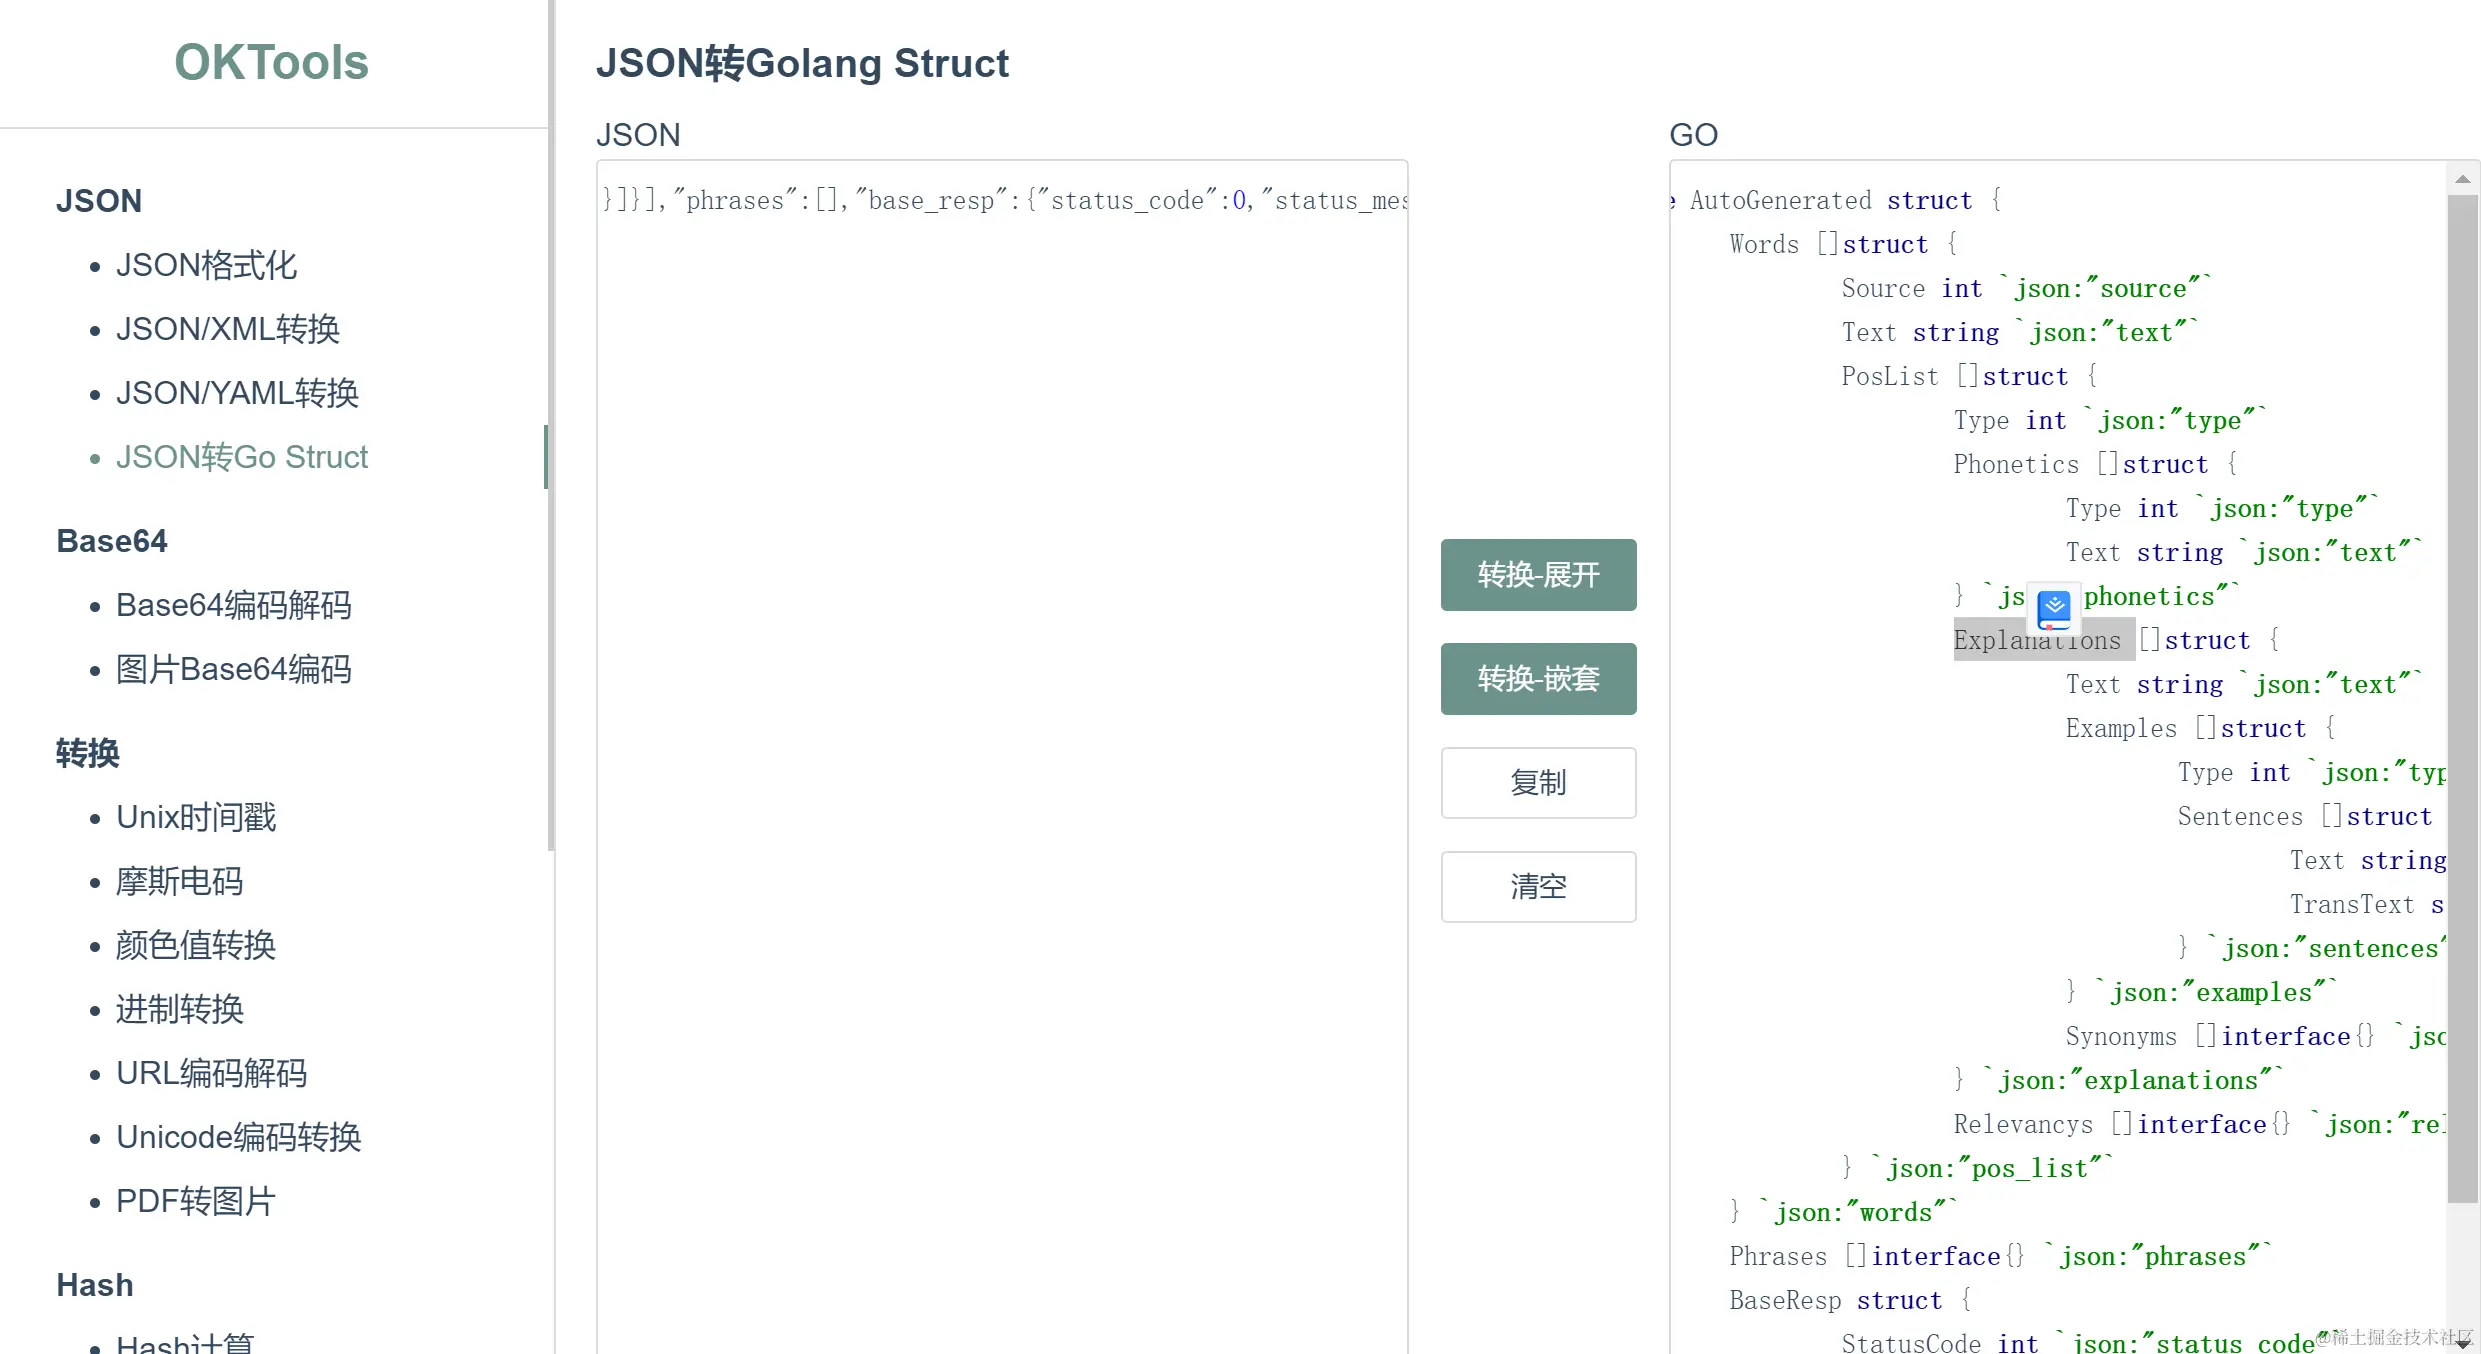The image size is (2481, 1354).
Task: Open JSON/XML转换 sidebar item
Action: (x=228, y=329)
